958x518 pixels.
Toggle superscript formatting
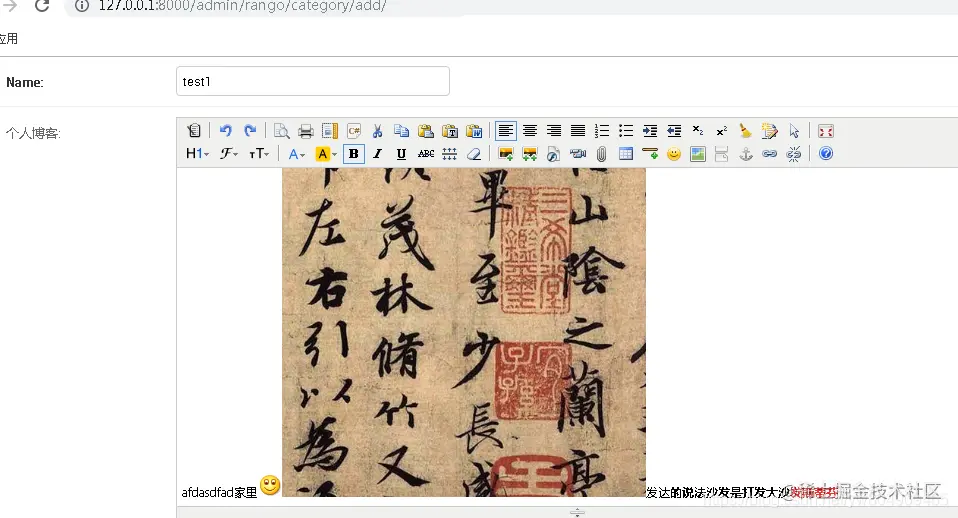tap(722, 131)
